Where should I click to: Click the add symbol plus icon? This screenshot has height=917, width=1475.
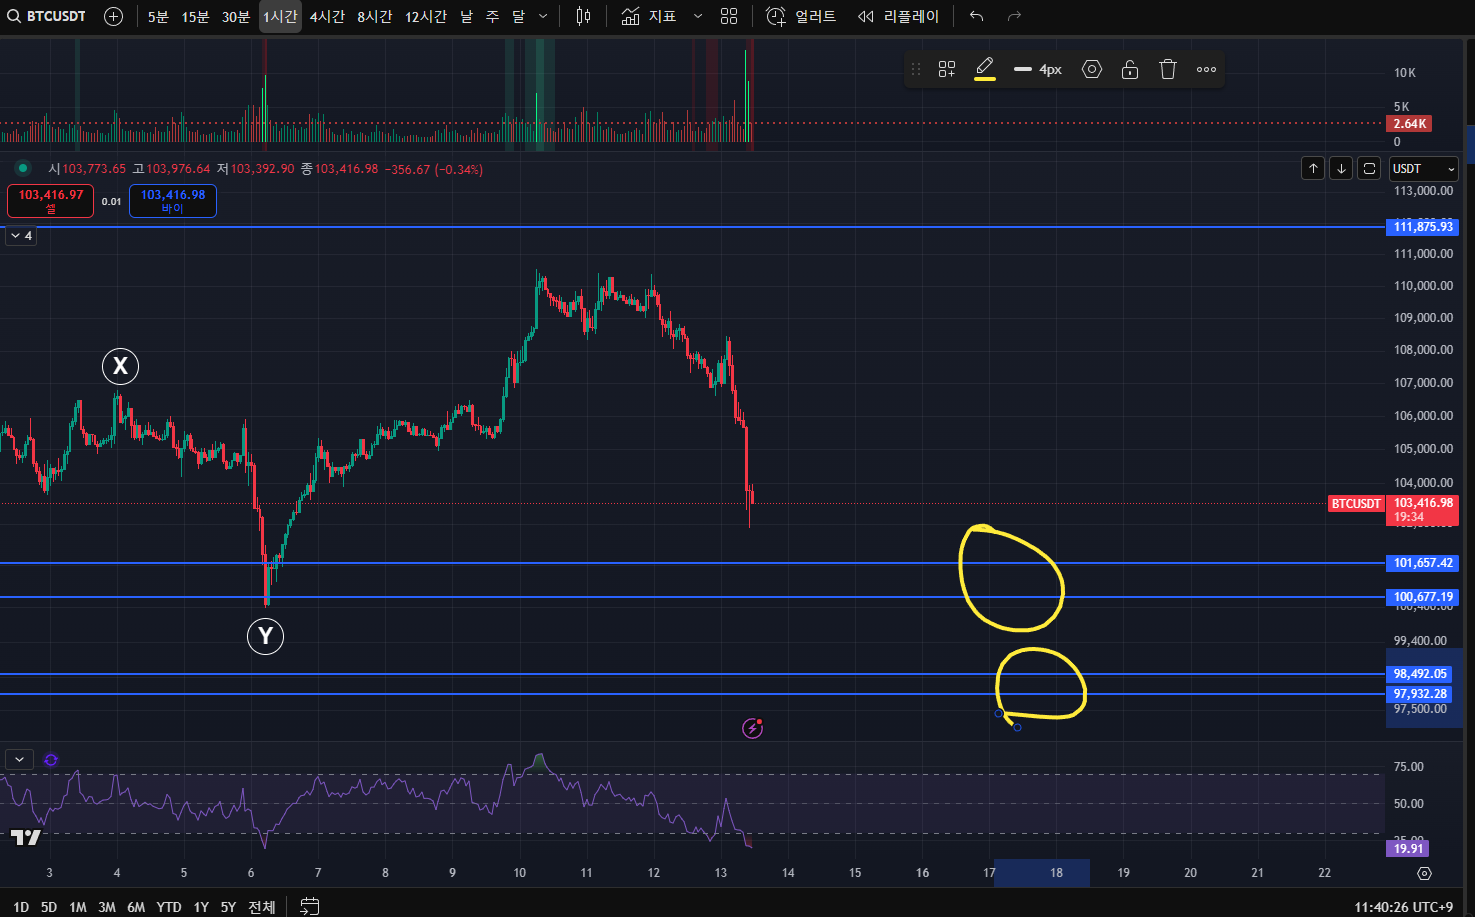point(114,16)
